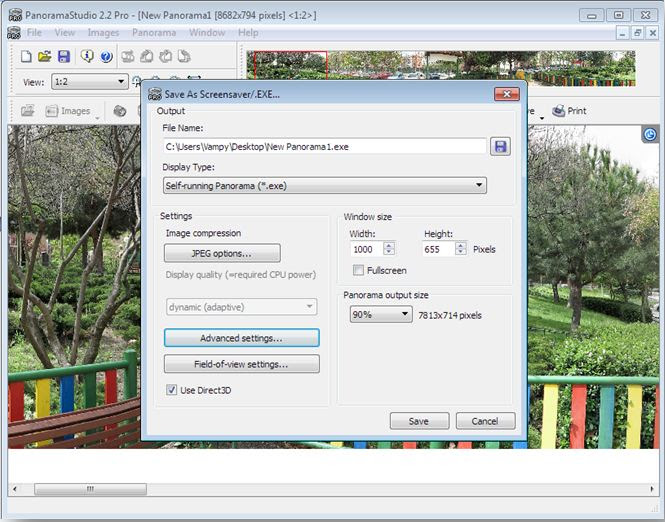Click the small arrow below the Images button
The height and width of the screenshot is (522, 665).
point(97,118)
